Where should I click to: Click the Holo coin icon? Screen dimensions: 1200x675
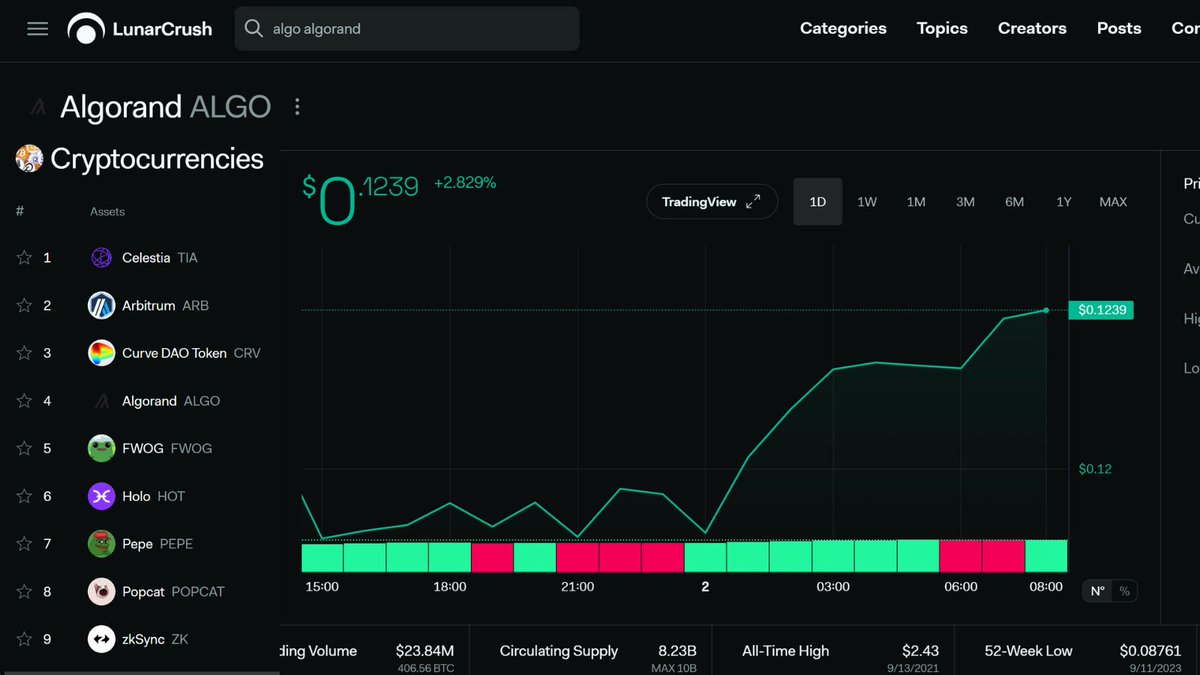102,496
